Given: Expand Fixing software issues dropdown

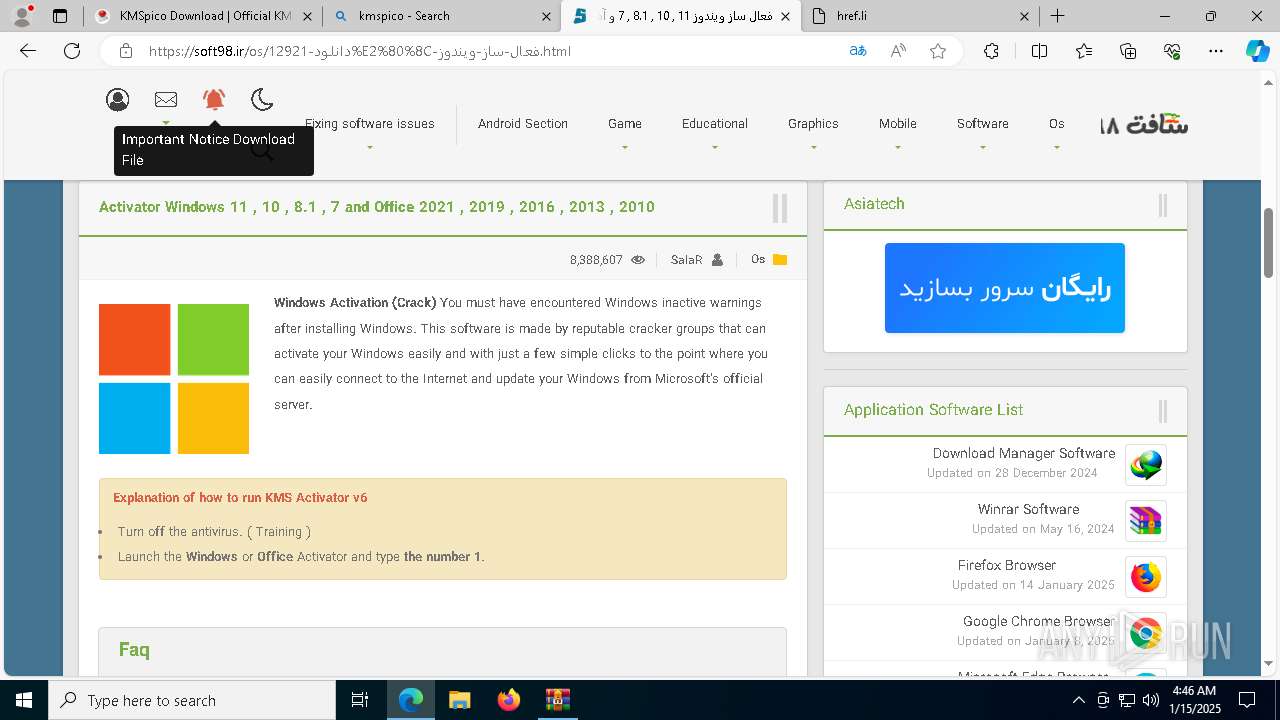Looking at the screenshot, I should (x=370, y=148).
